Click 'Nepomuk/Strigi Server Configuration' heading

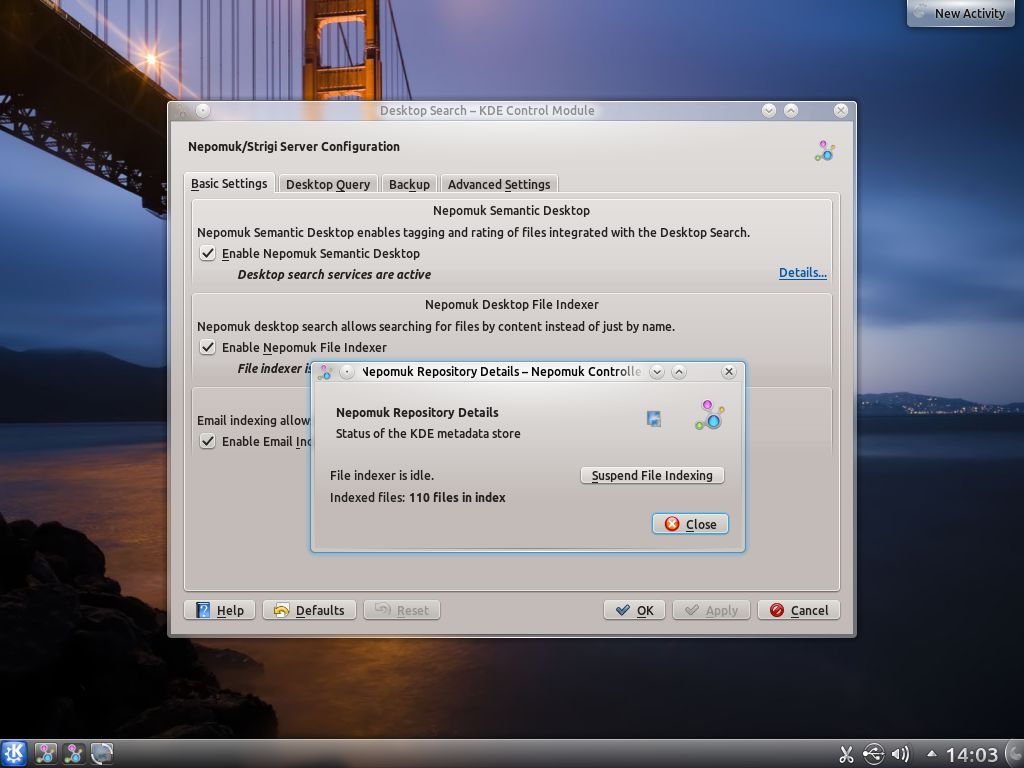pos(294,147)
